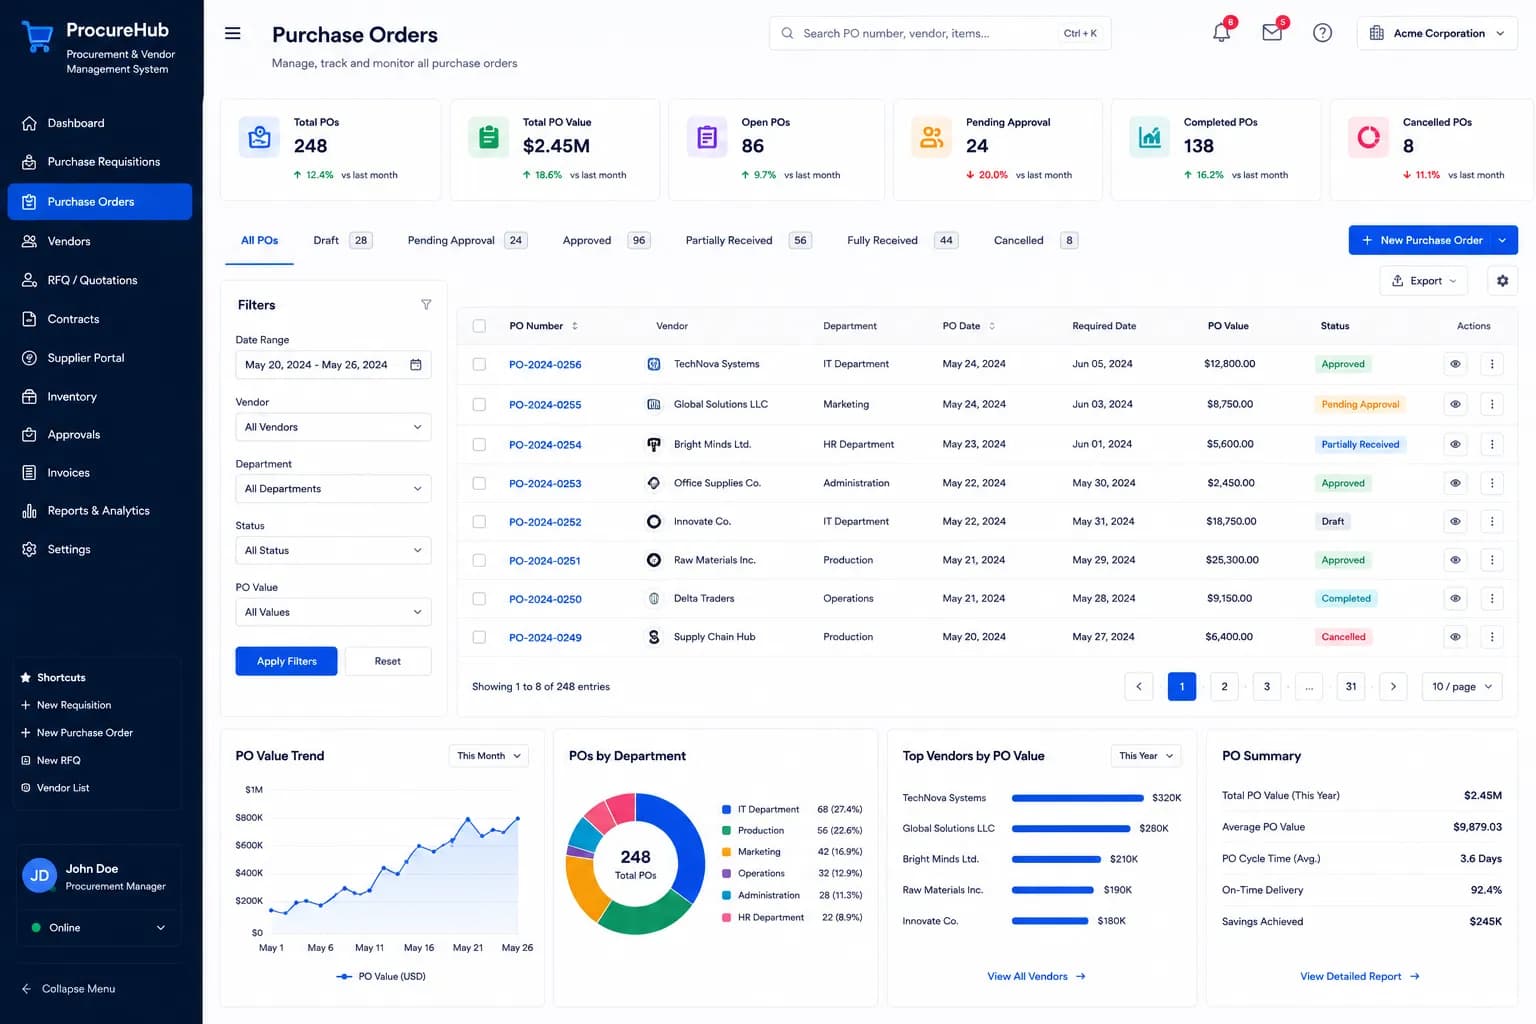1536x1024 pixels.
Task: Click the Apply Filters button
Action: pos(286,661)
